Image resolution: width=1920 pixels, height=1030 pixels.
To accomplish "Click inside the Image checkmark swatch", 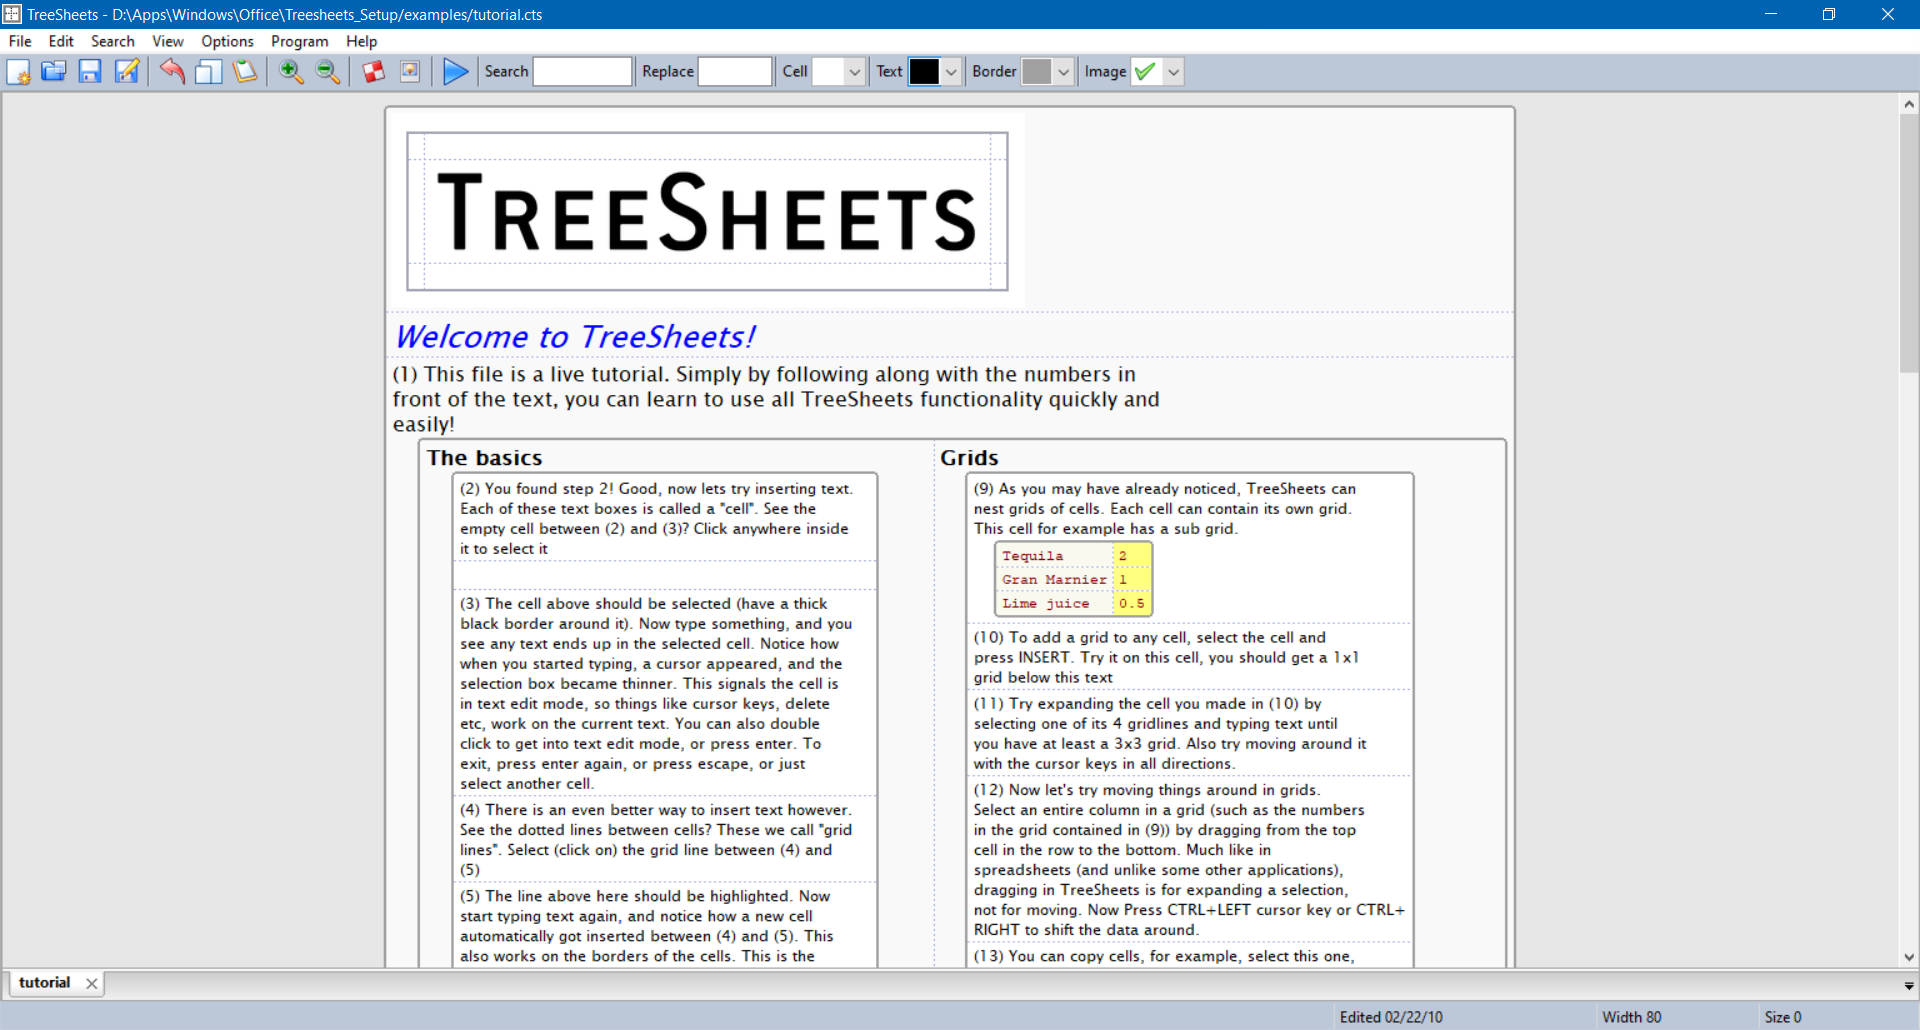I will point(1144,71).
